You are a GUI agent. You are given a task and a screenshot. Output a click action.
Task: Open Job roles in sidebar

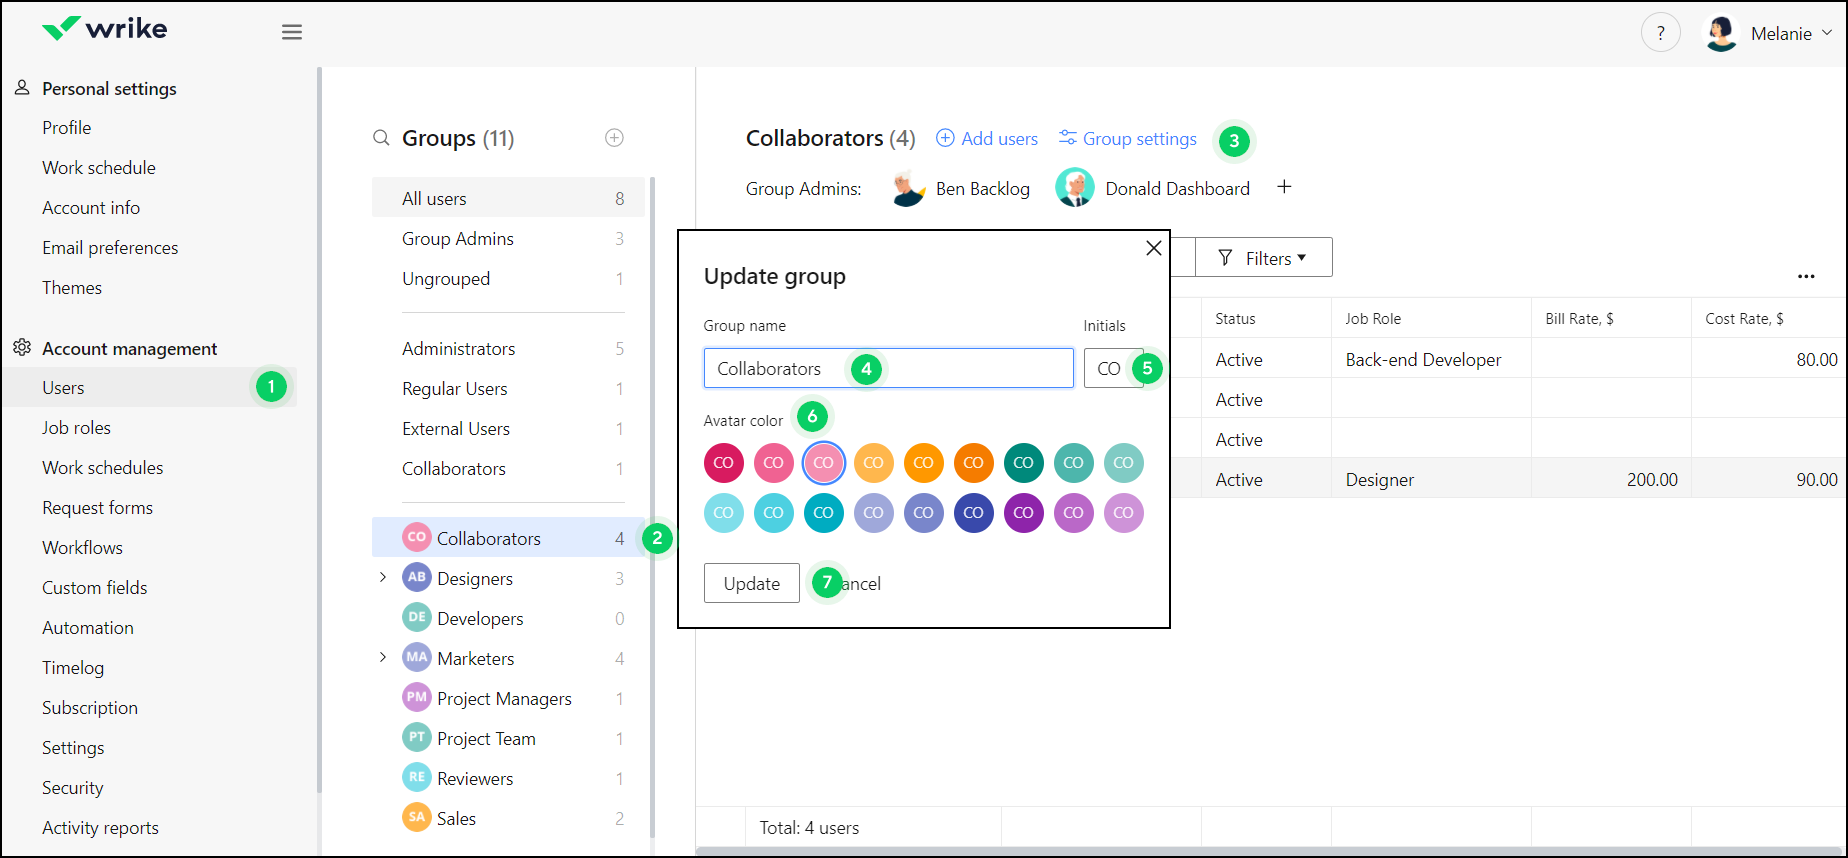[76, 428]
